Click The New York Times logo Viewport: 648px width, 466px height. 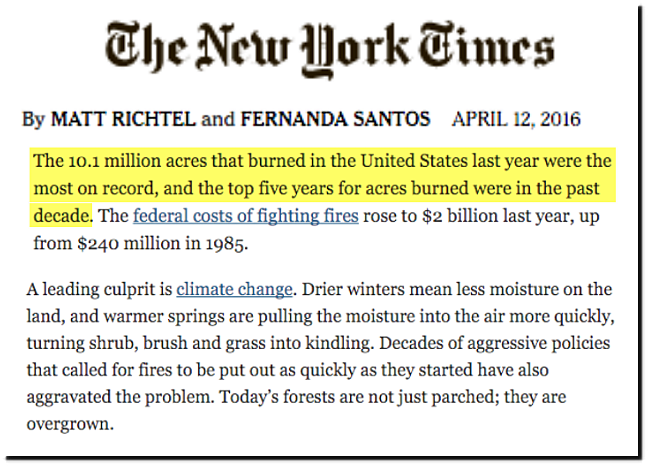pos(329,50)
